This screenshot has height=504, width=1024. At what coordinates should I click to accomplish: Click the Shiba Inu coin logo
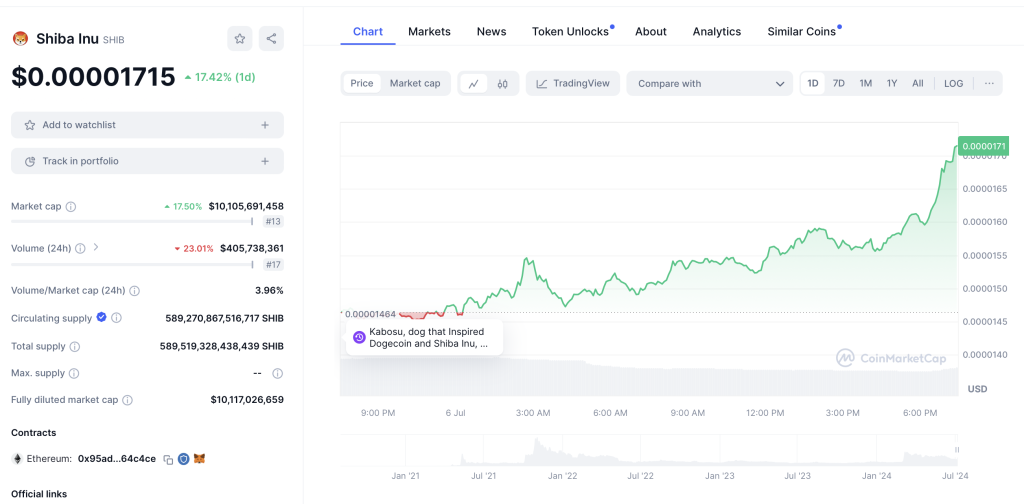coord(20,39)
